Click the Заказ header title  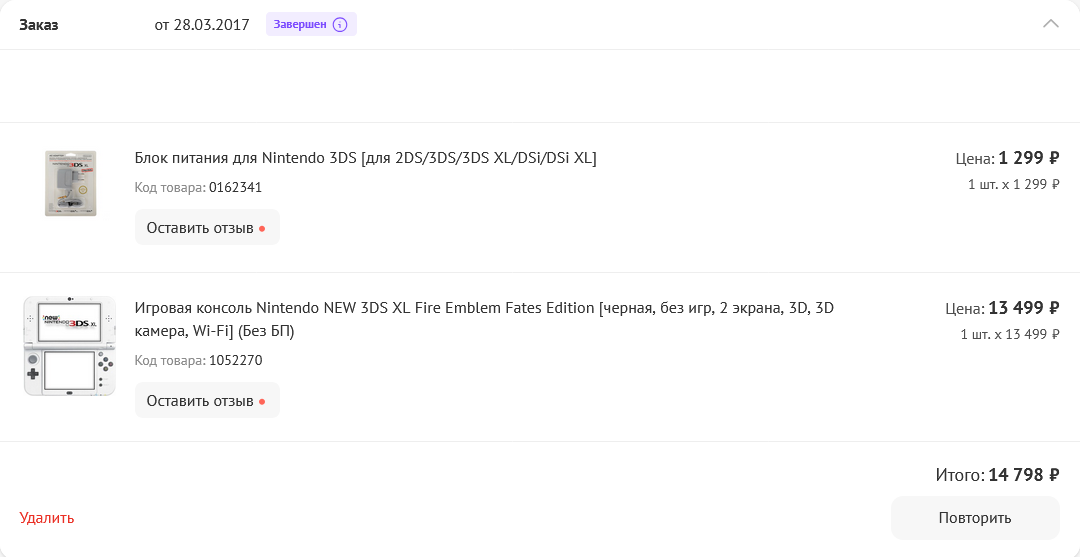[x=39, y=25]
